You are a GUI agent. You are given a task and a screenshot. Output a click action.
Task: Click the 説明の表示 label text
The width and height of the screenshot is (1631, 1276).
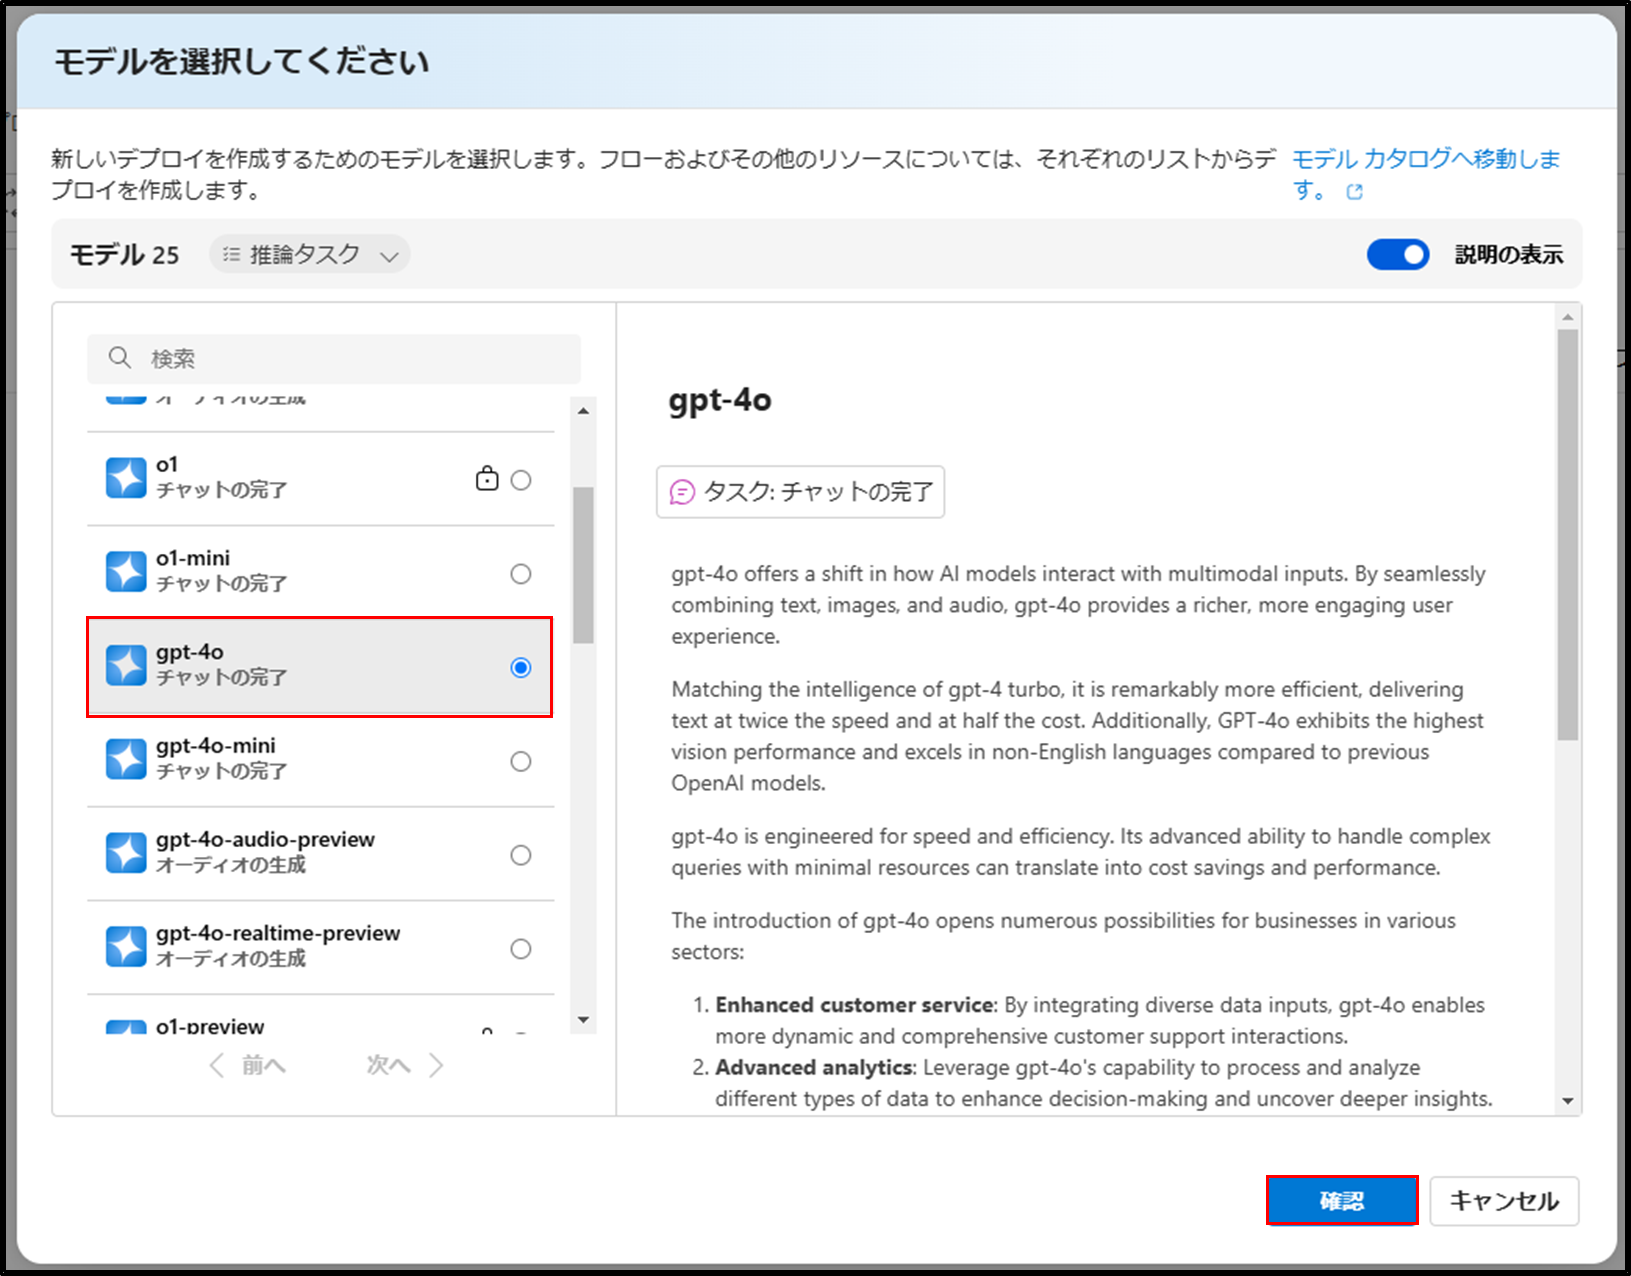(x=1509, y=255)
